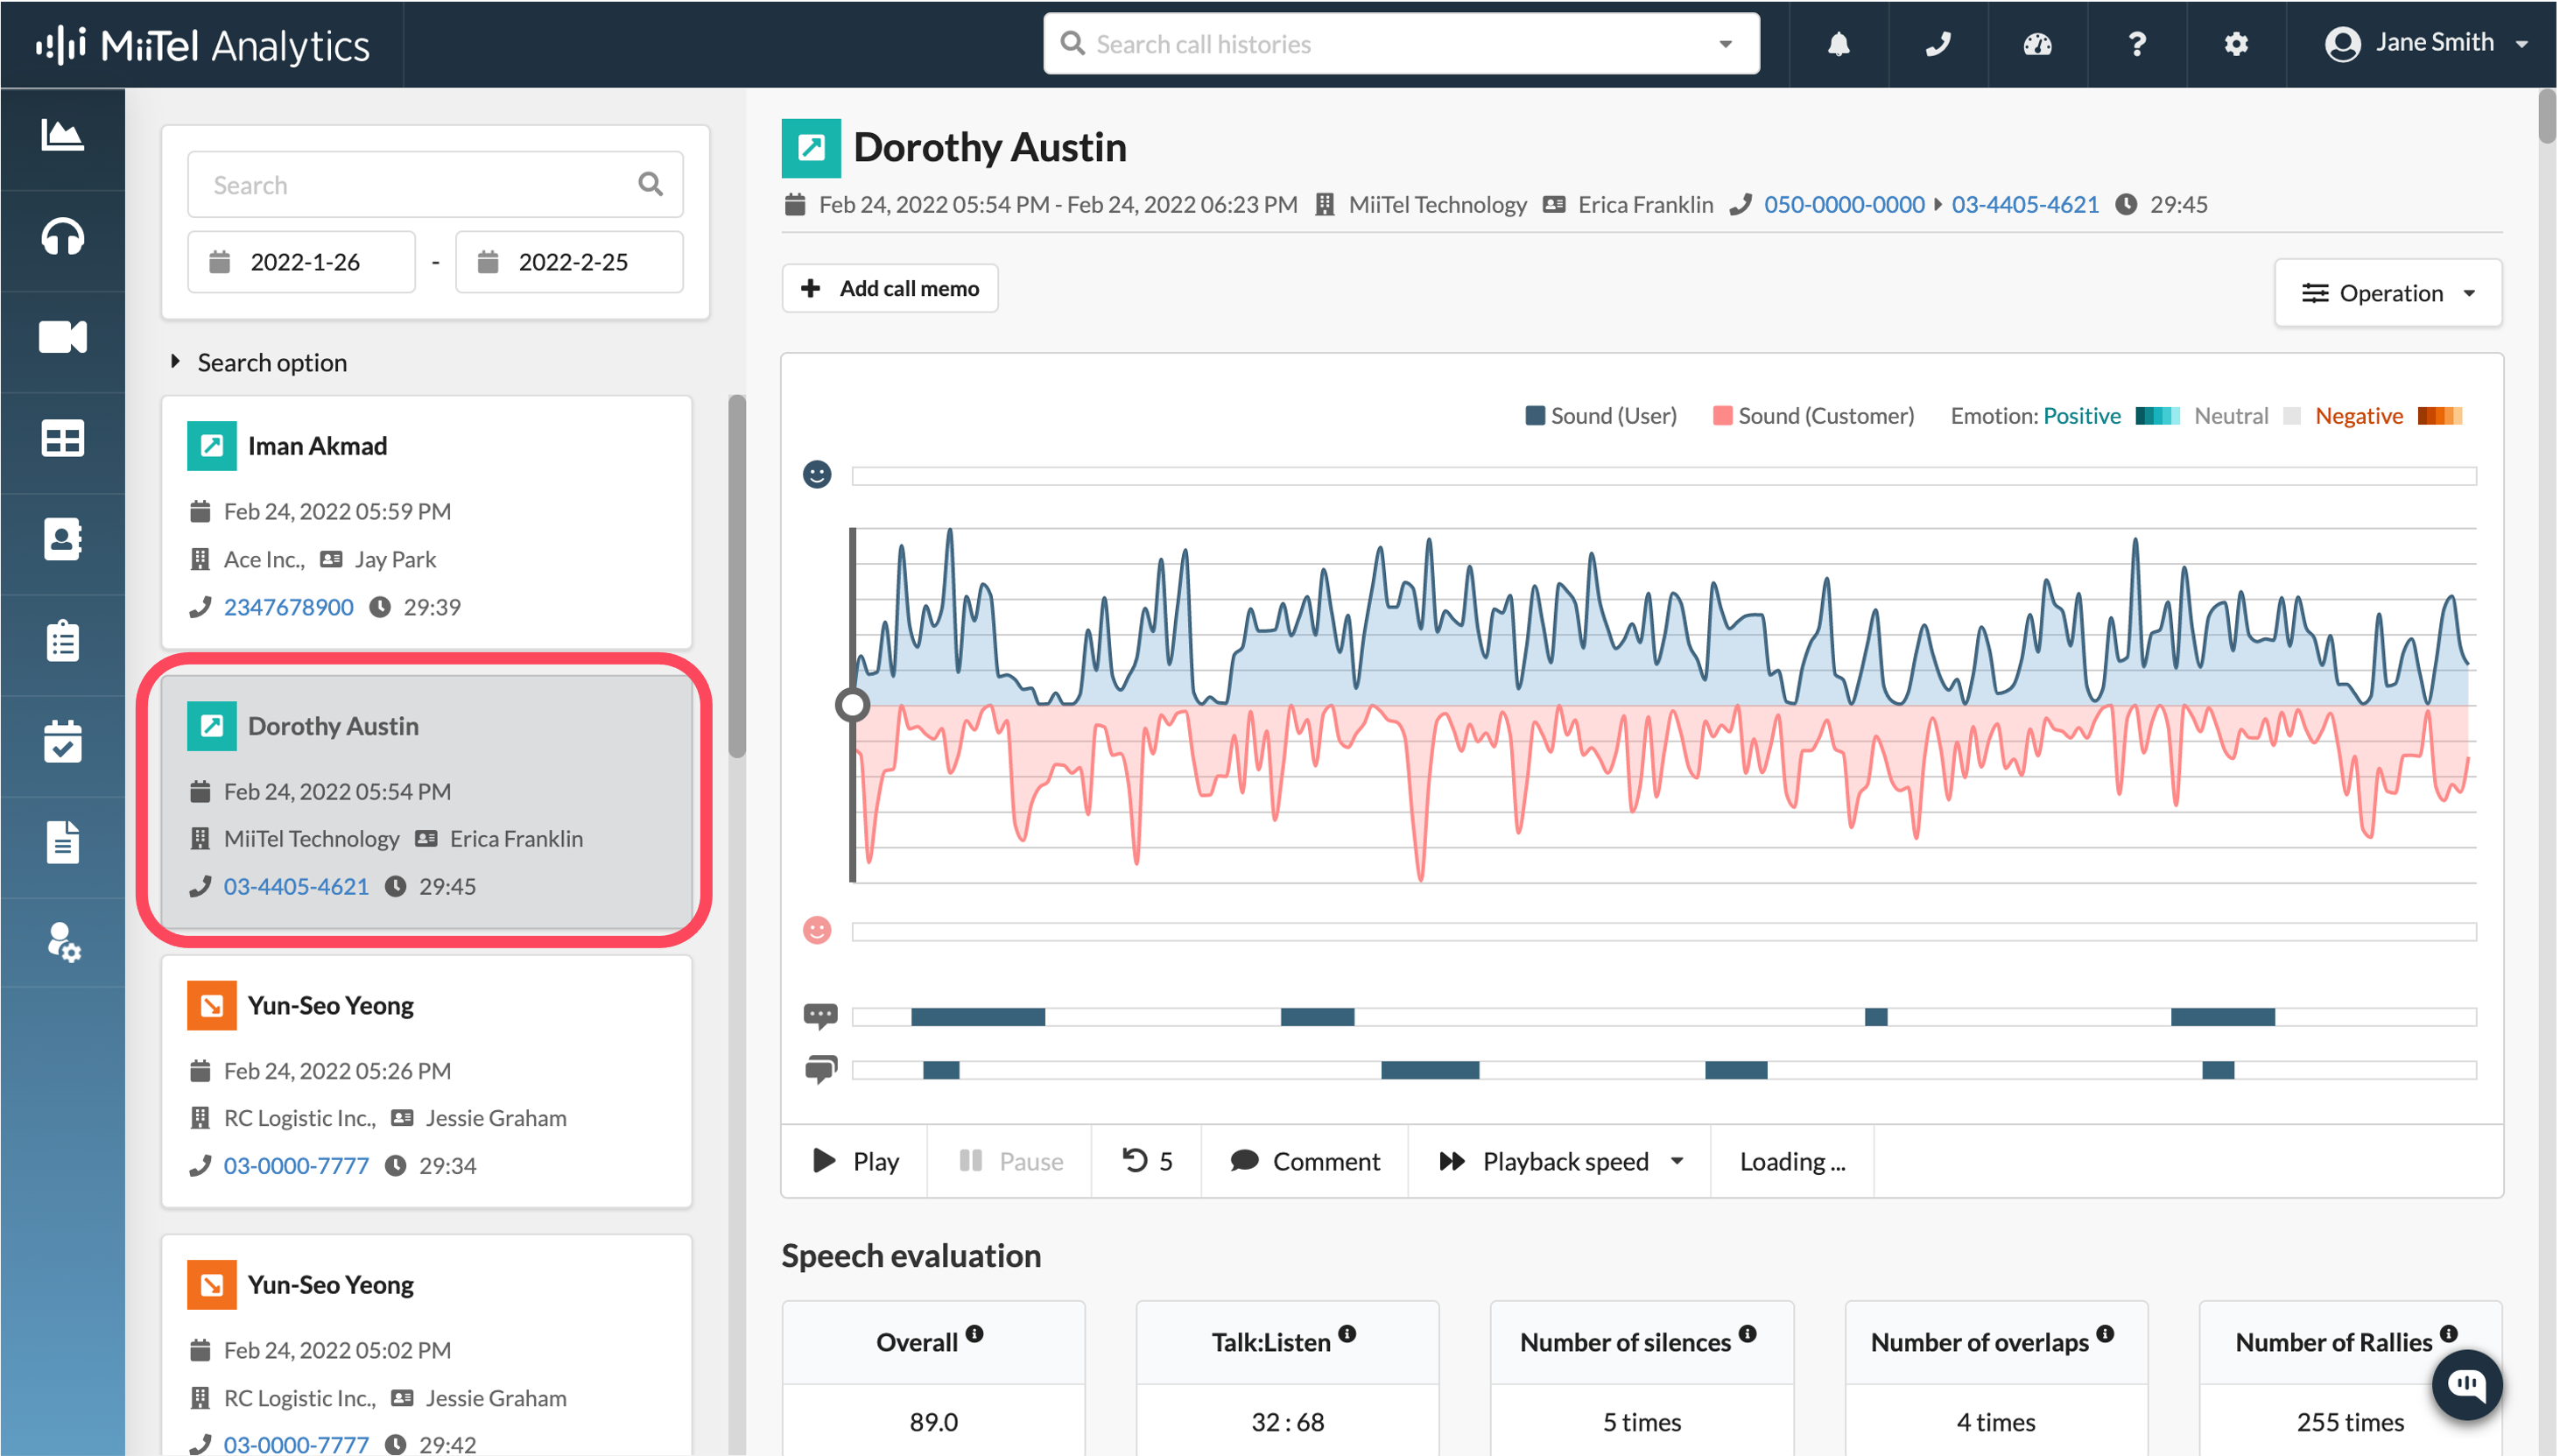Screen dimensions: 2560x1456
Task: Open the video camera sidebar icon
Action: 62,337
